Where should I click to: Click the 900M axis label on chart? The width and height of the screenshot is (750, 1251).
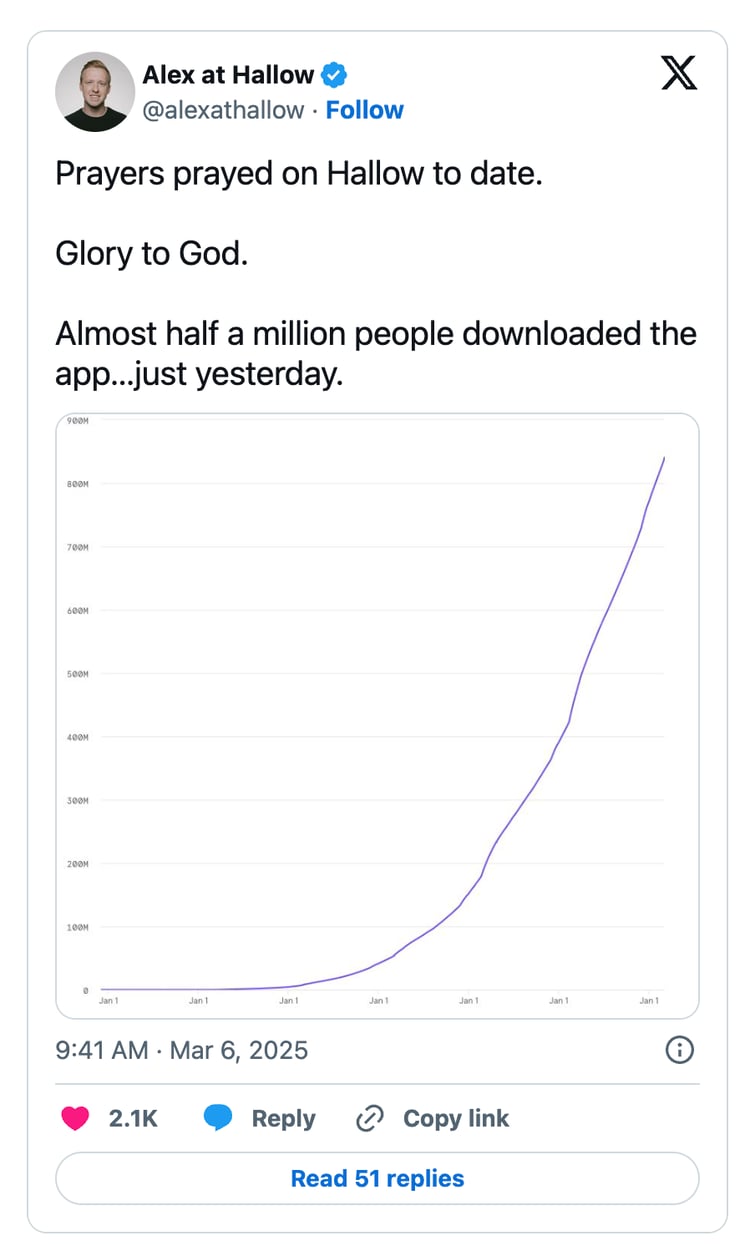point(78,421)
